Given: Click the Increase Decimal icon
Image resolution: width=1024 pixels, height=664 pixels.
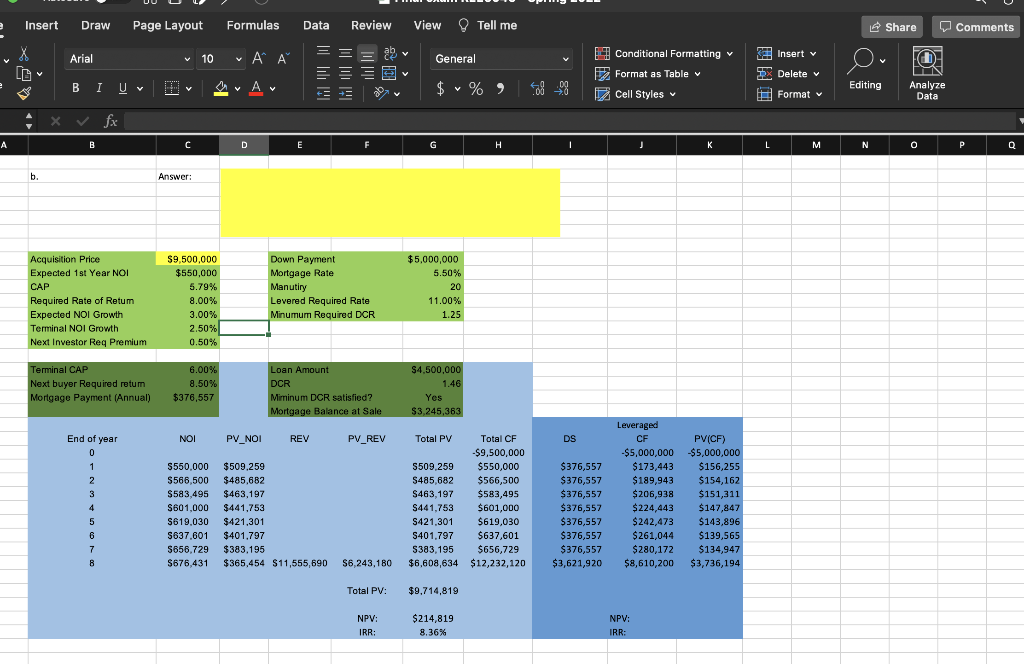Looking at the screenshot, I should [562, 88].
